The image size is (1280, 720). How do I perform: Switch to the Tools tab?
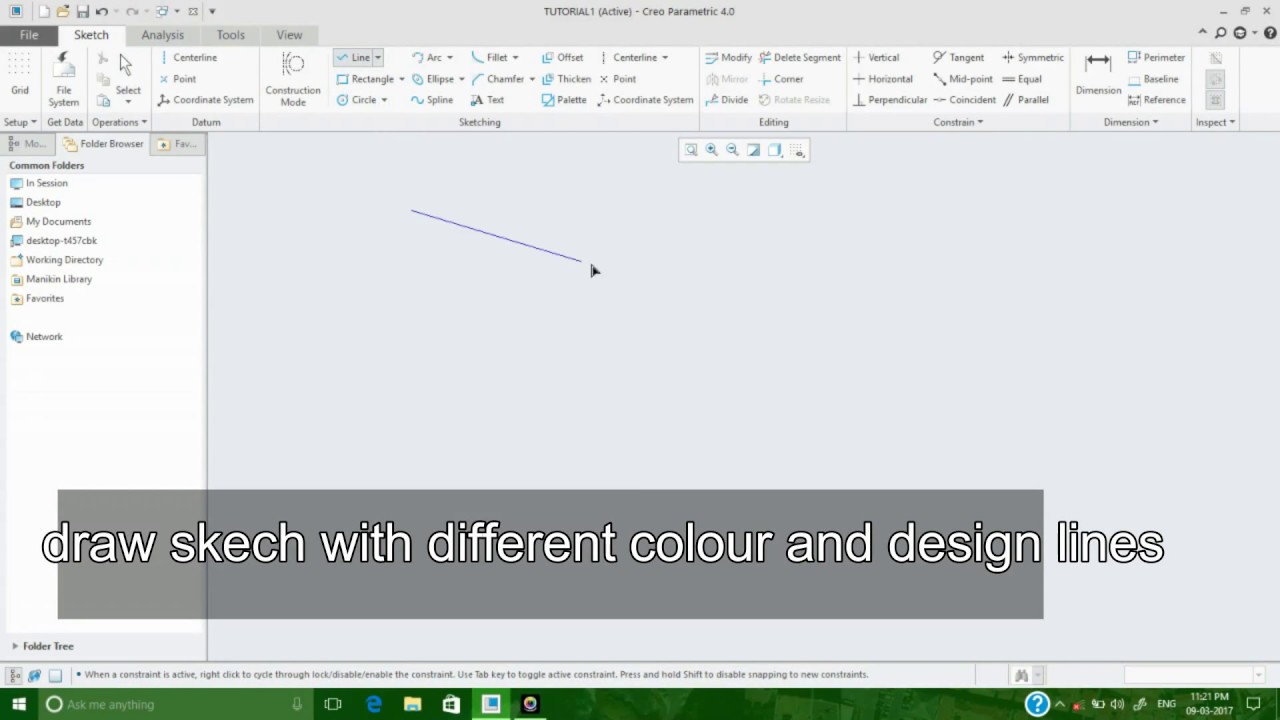click(230, 35)
